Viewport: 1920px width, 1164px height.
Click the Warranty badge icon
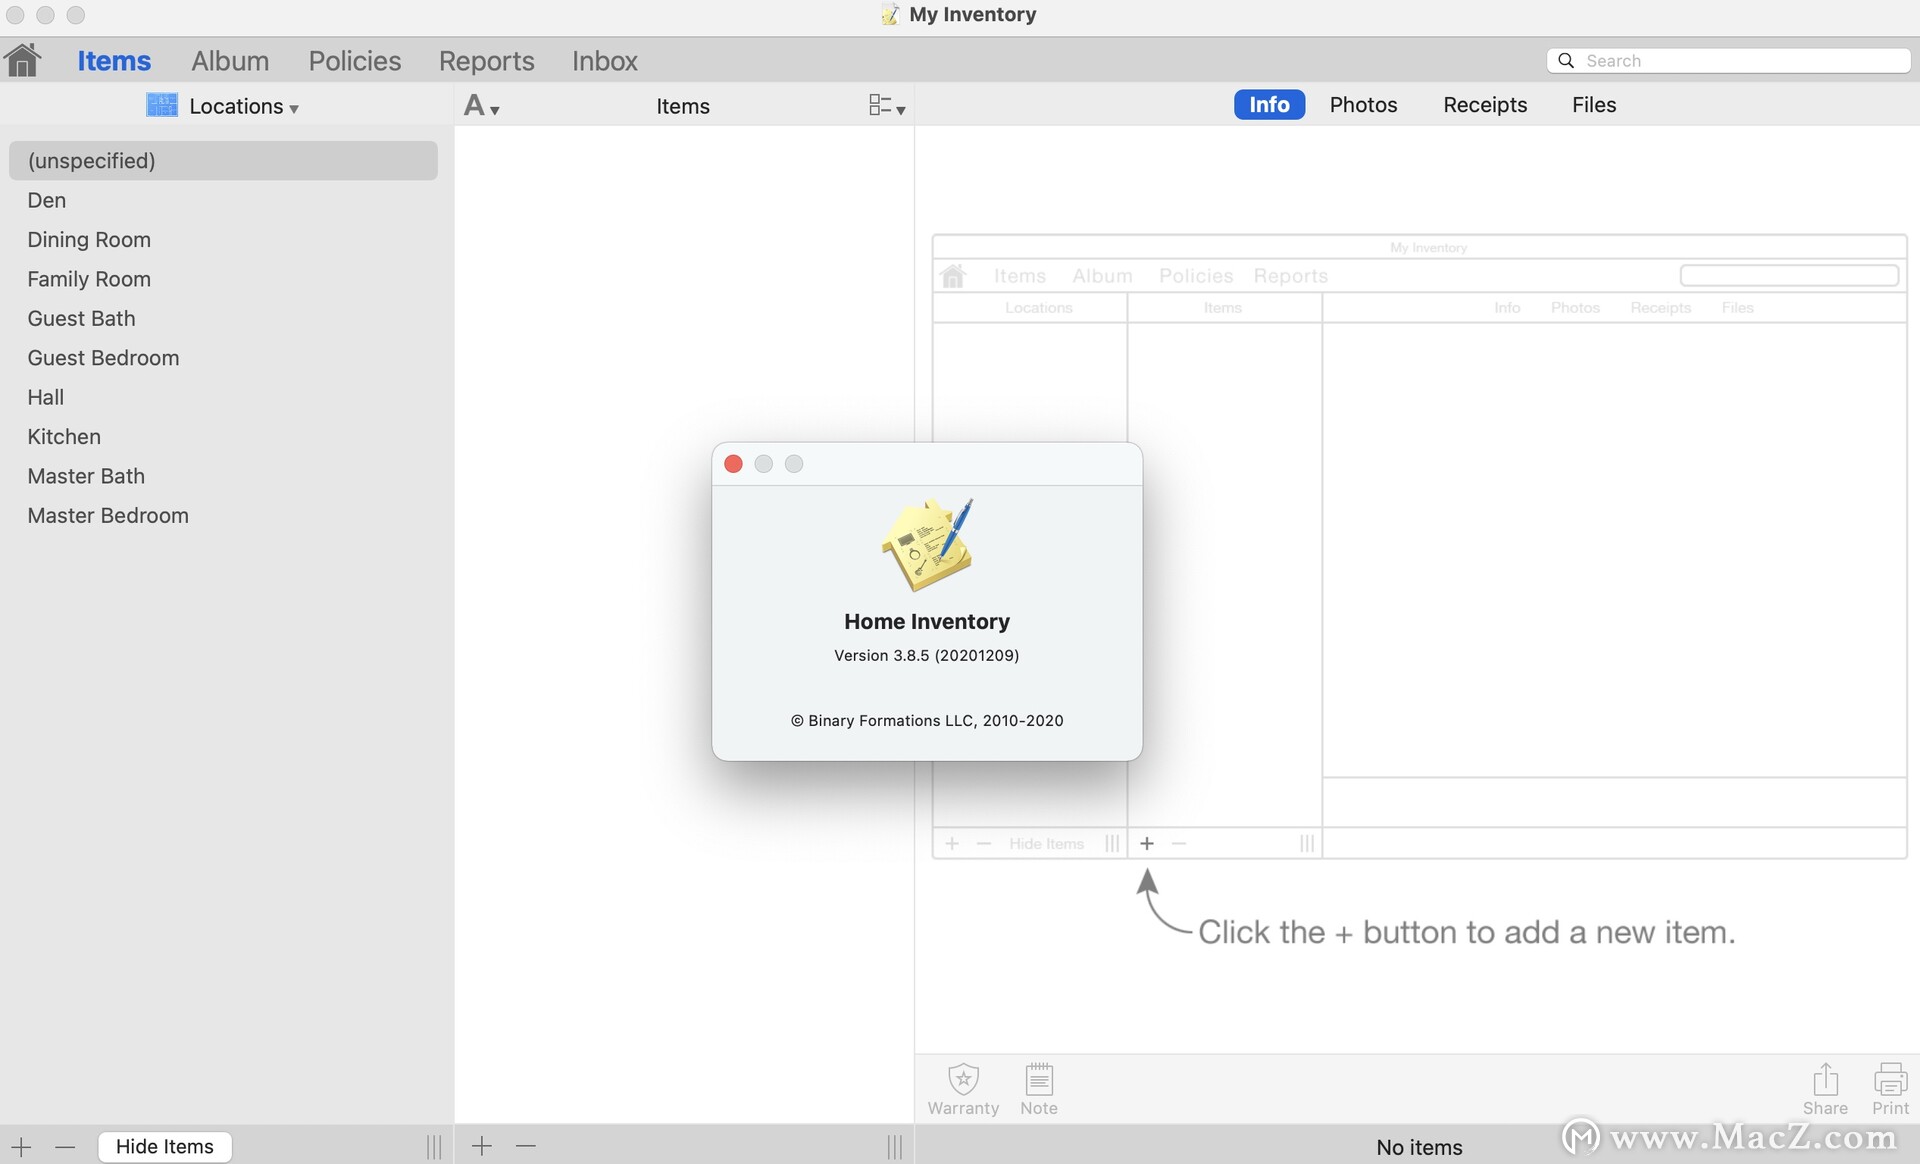(x=963, y=1089)
